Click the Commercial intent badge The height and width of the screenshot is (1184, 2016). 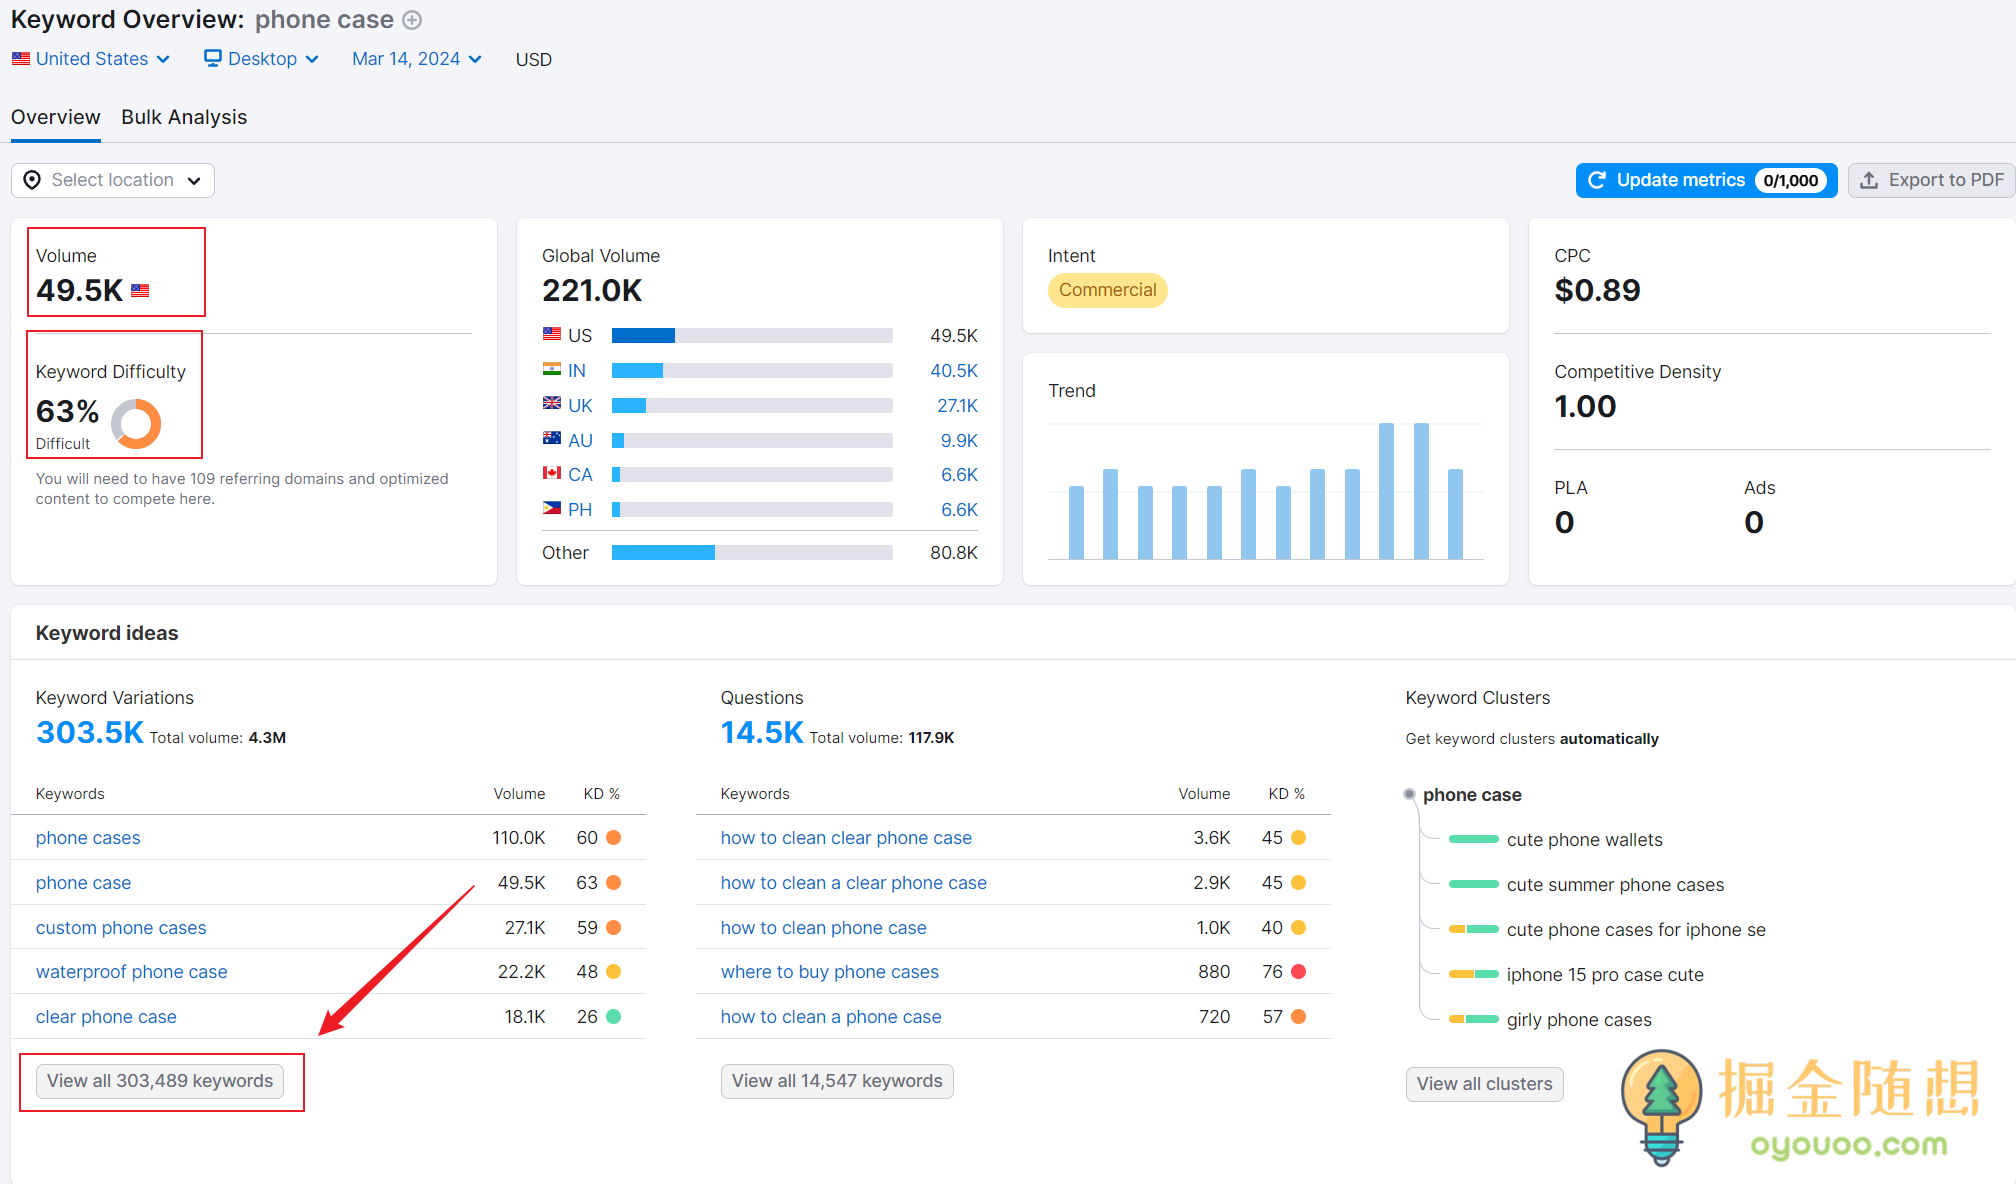click(x=1107, y=290)
